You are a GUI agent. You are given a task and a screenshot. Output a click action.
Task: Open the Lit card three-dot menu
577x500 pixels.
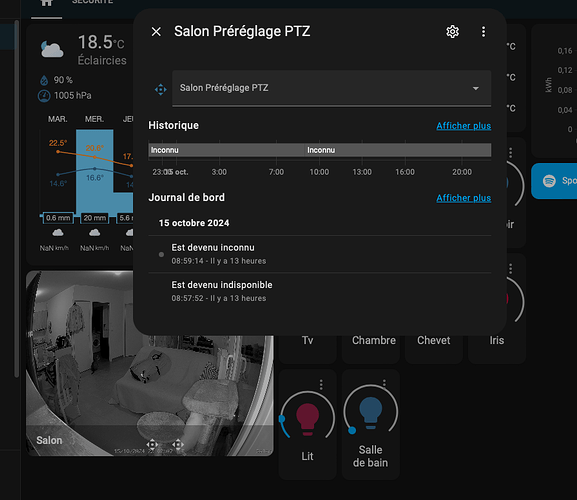pyautogui.click(x=321, y=384)
